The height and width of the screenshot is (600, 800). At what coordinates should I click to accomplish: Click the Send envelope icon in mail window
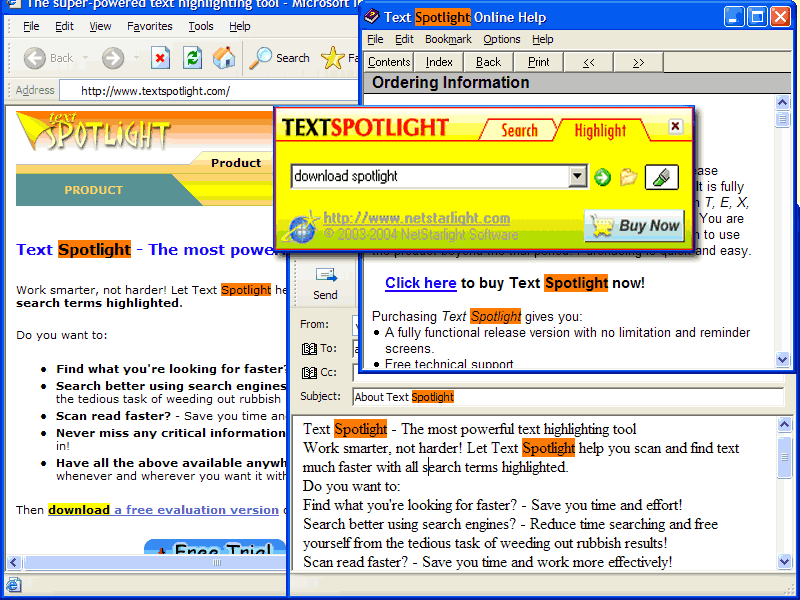pos(326,275)
